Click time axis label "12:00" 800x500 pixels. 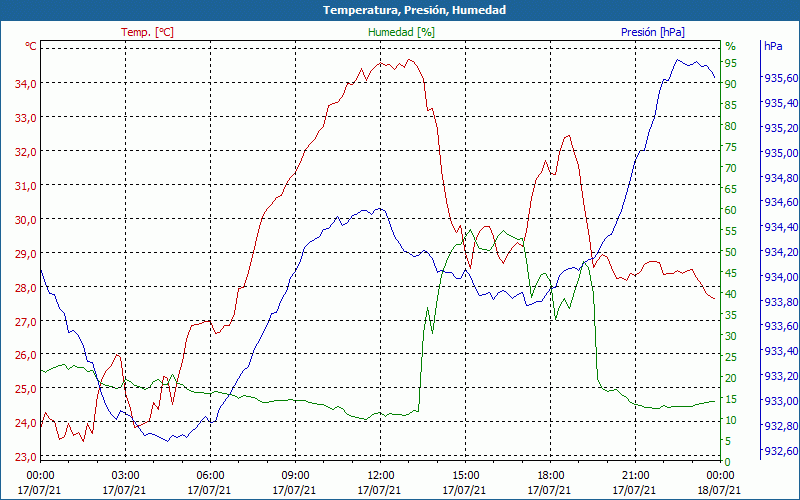click(380, 476)
